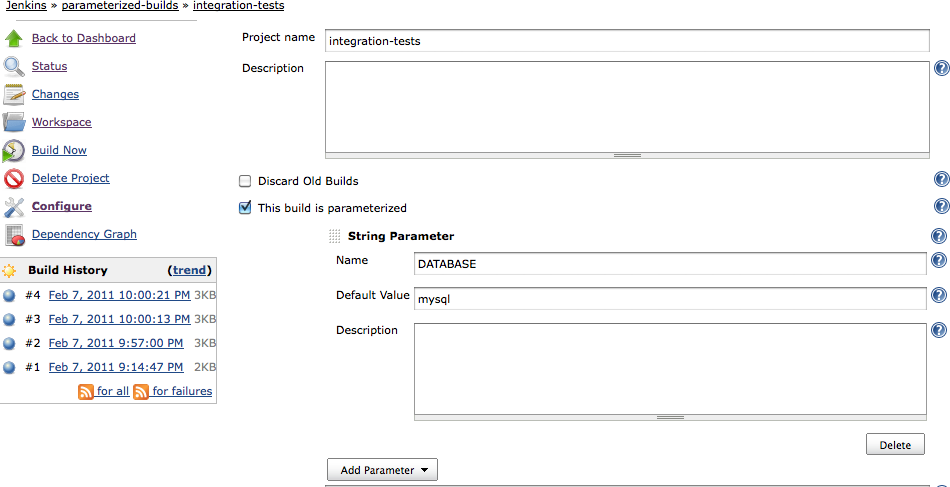Open the 'for all' RSS feed link
The height and width of the screenshot is (487, 950).
113,391
